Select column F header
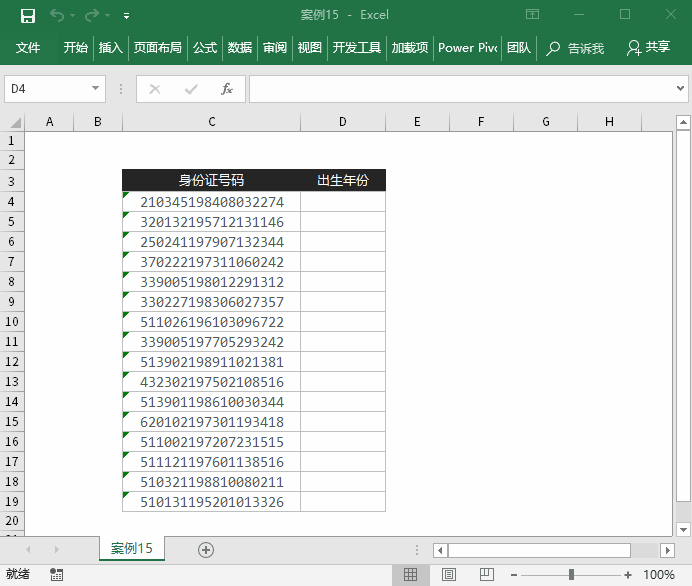Viewport: 692px width, 586px height. tap(481, 122)
